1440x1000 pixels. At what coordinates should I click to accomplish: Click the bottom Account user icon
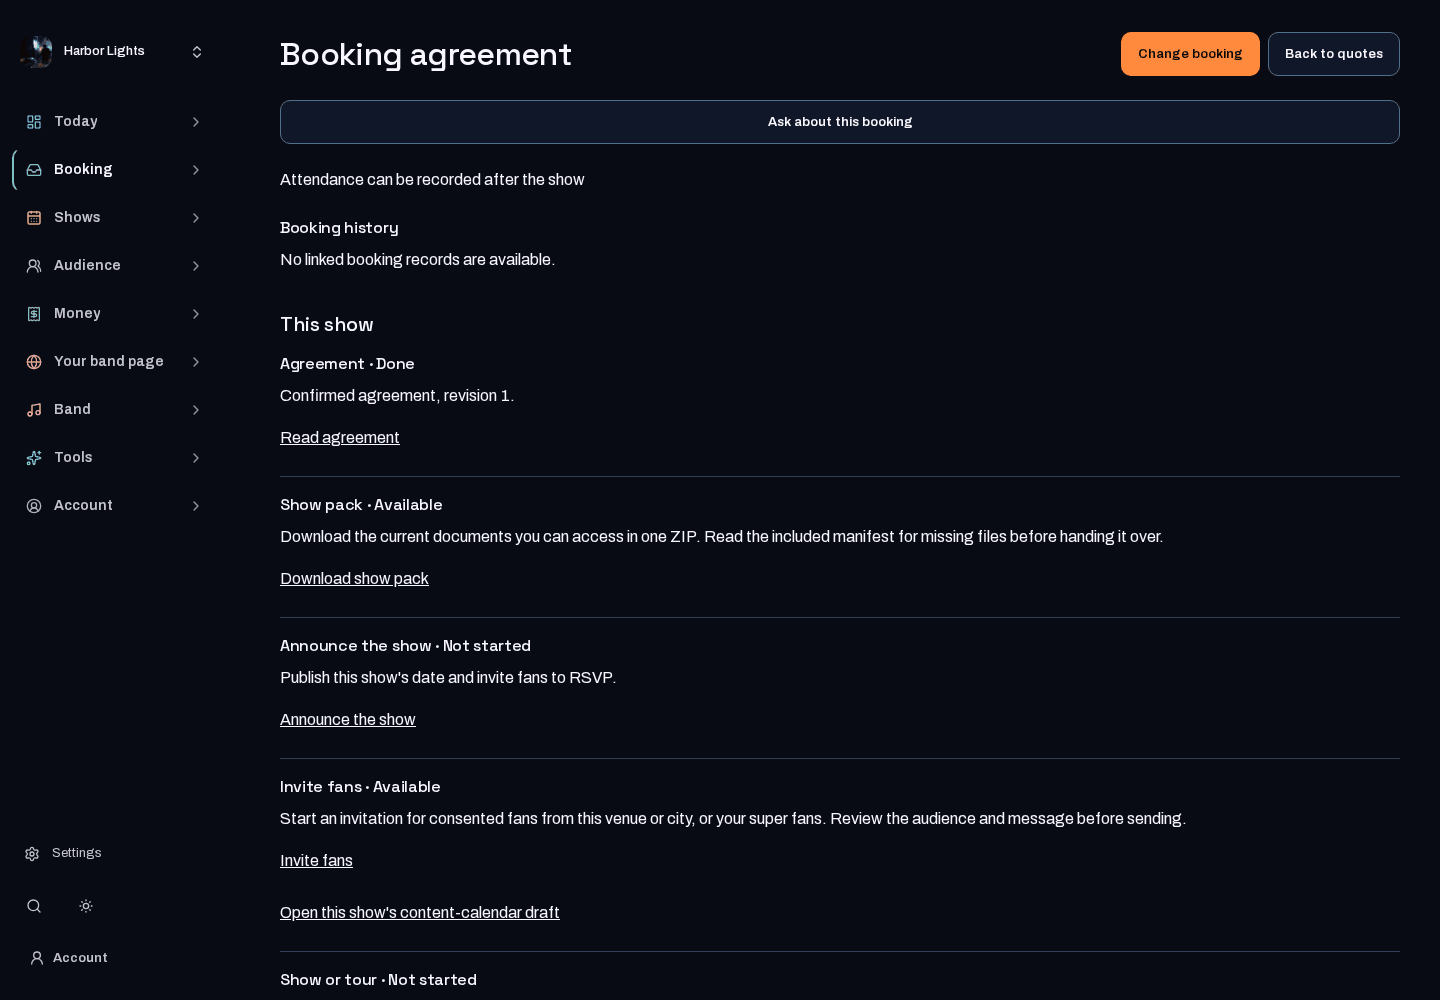(x=37, y=958)
